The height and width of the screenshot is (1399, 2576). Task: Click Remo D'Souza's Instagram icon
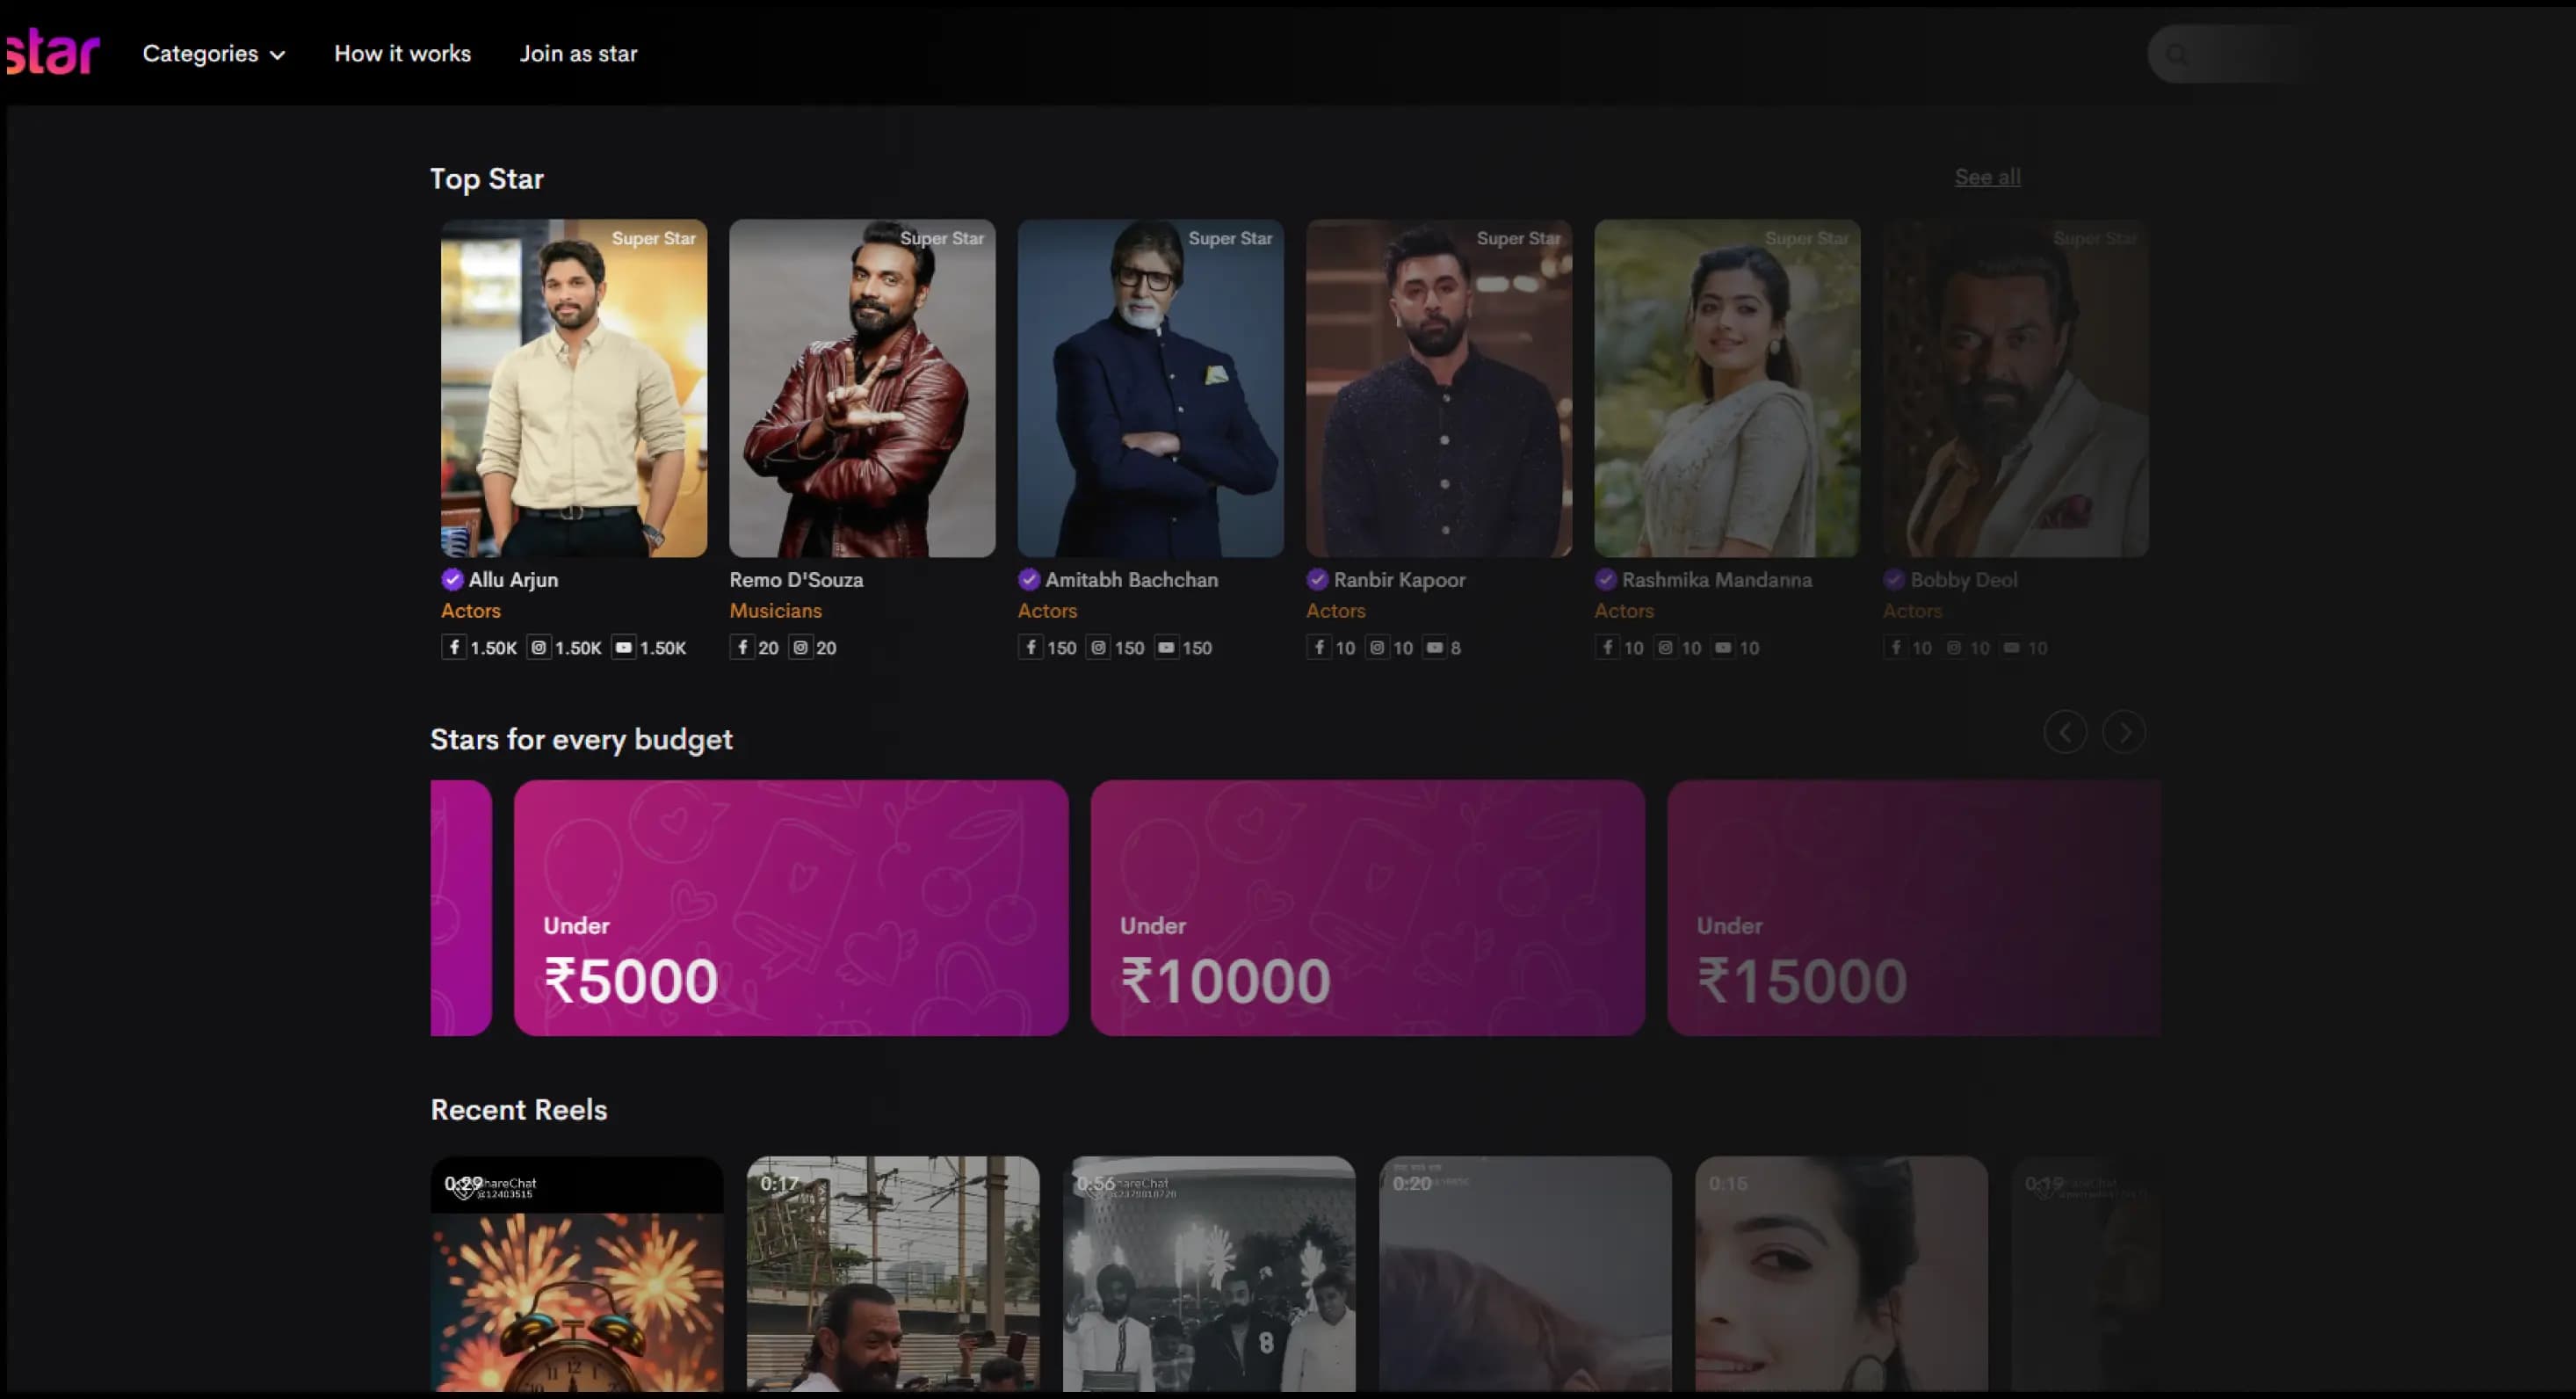click(x=800, y=647)
